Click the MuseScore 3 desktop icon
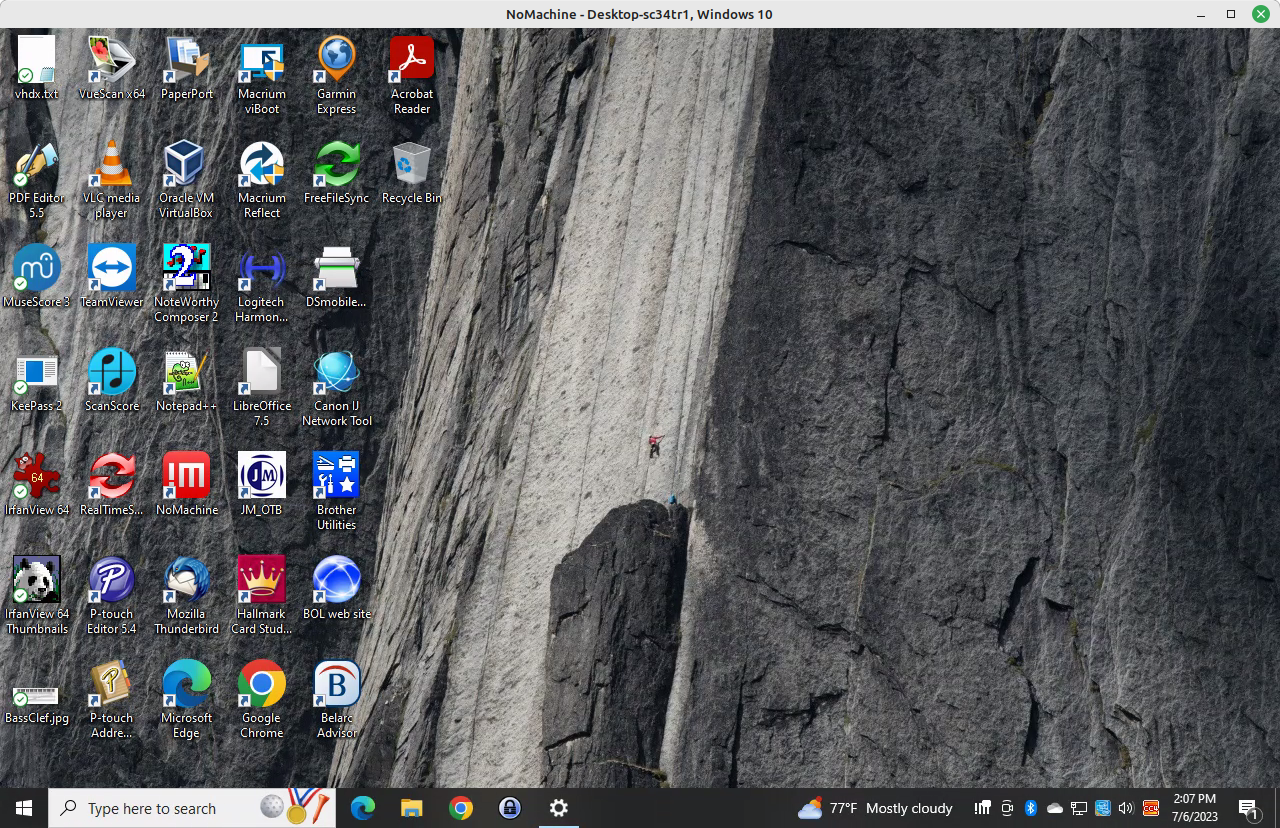 pos(37,276)
